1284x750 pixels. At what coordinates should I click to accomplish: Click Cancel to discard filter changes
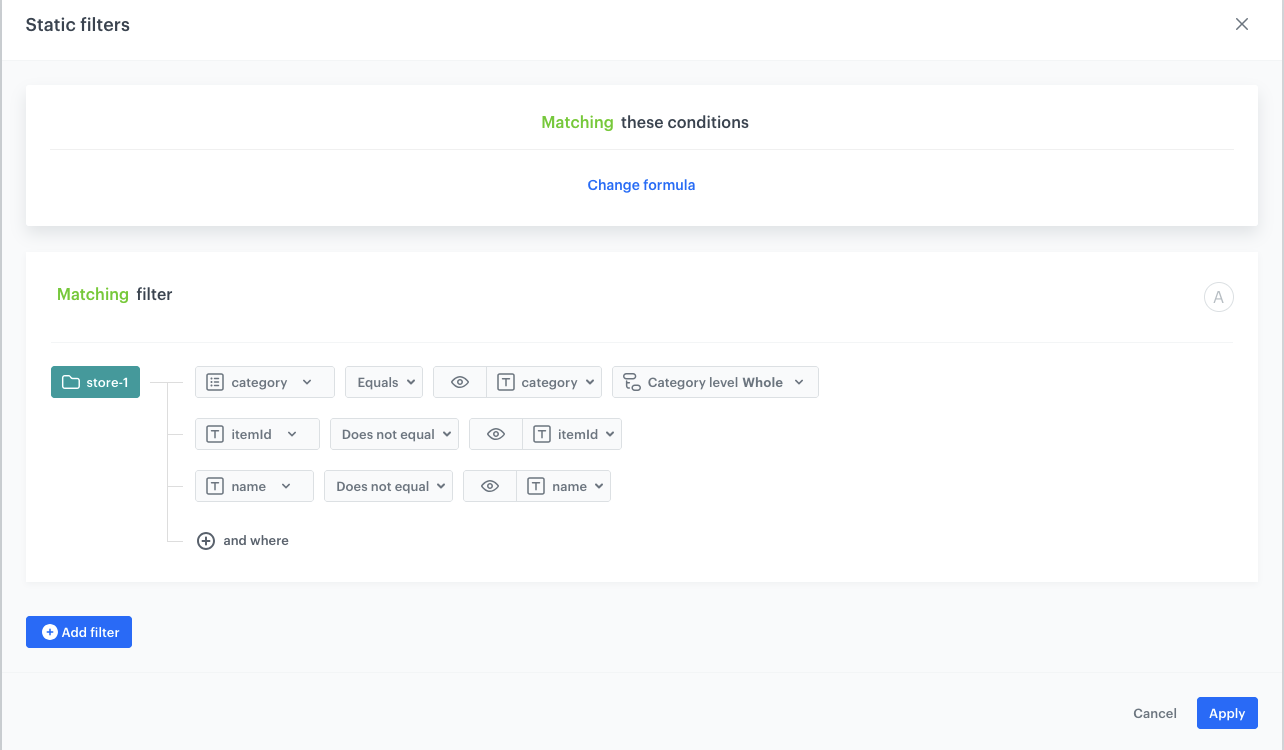pyautogui.click(x=1154, y=713)
